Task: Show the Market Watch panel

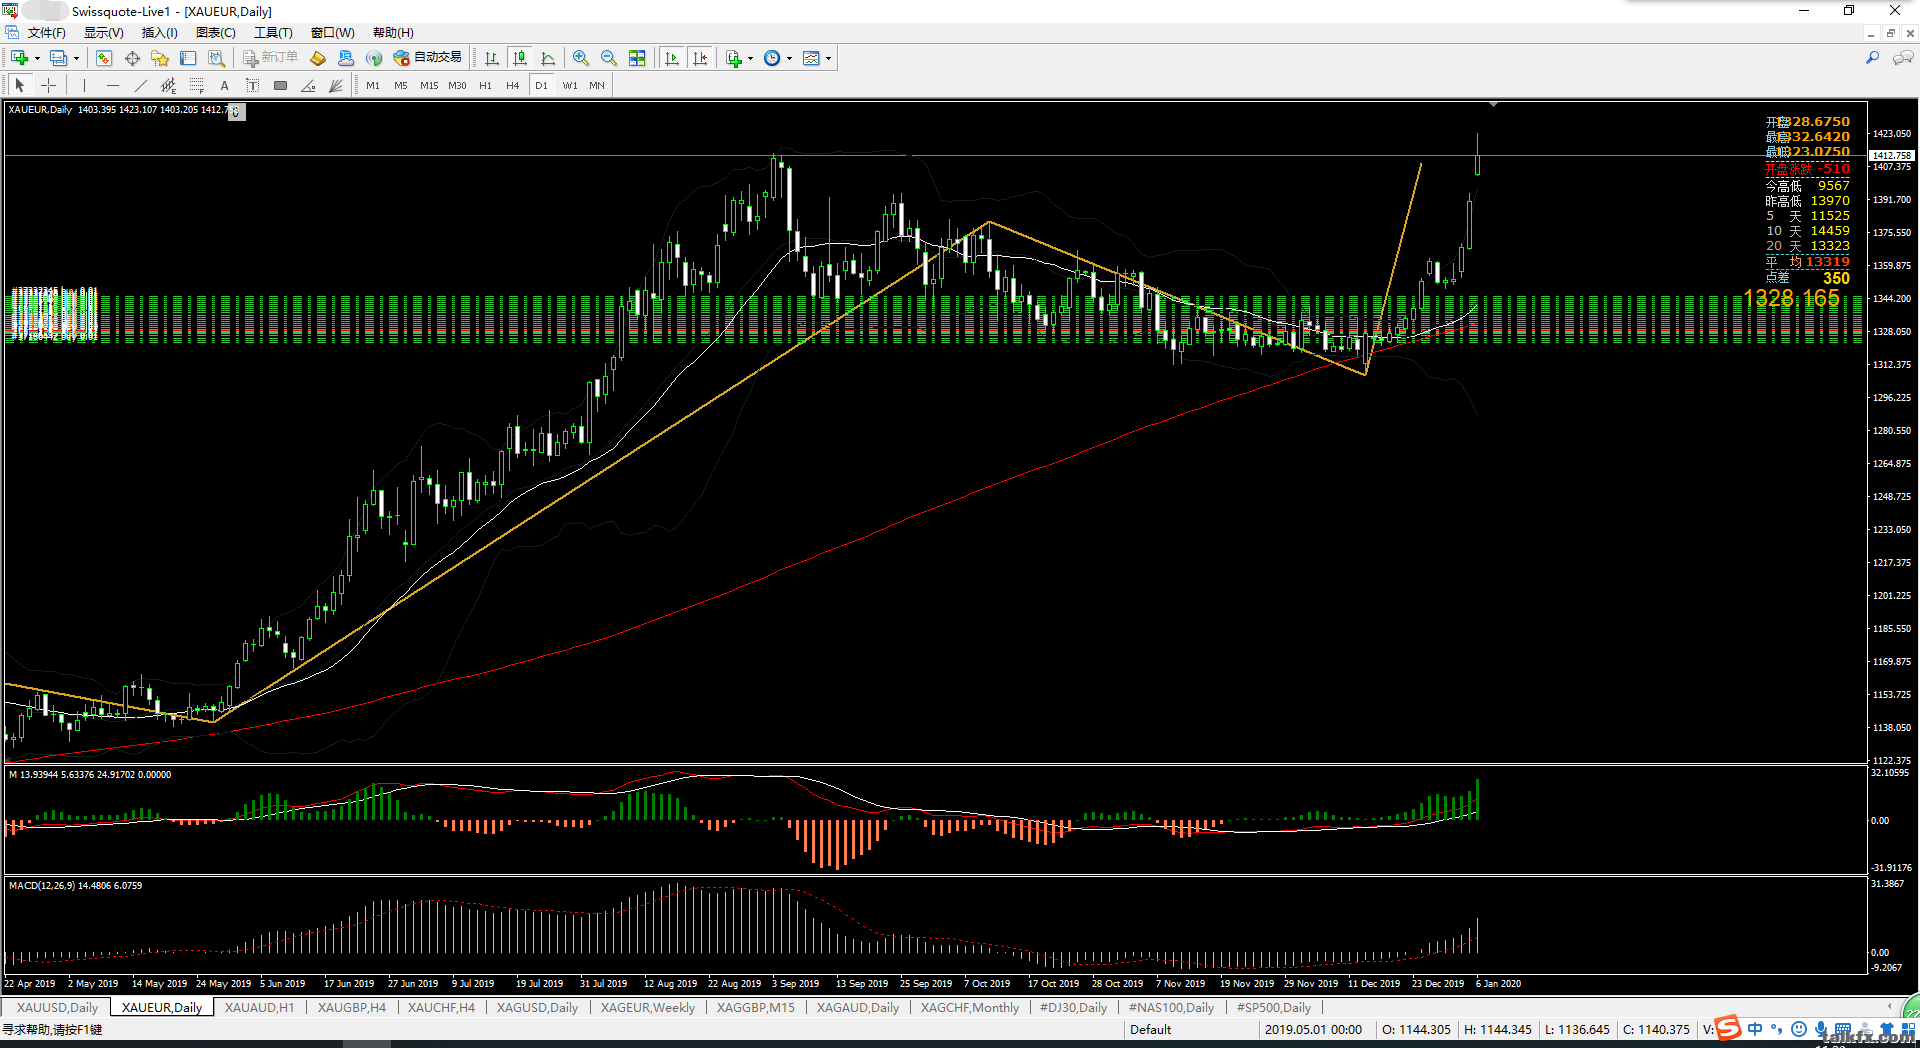Action: pyautogui.click(x=104, y=58)
